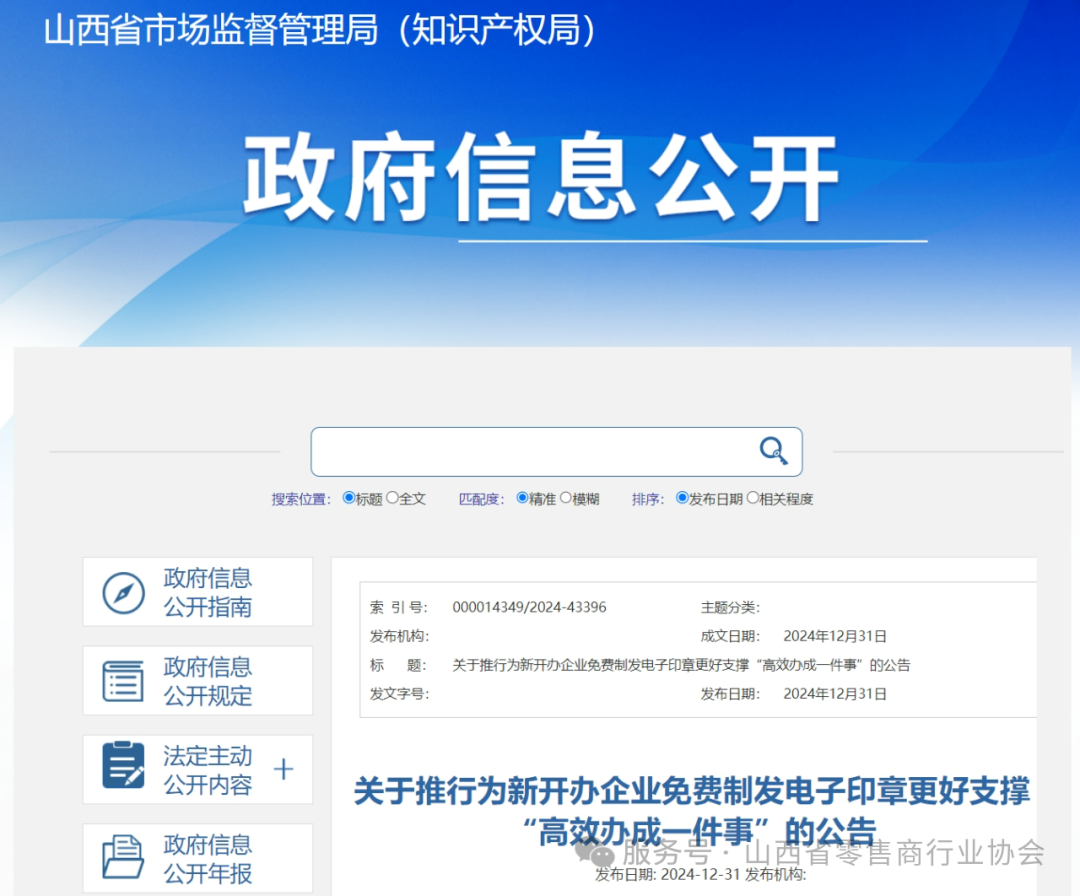Screen dimensions: 1080x896
Task: Sort results by 发布日期 radio option
Action: 682,498
